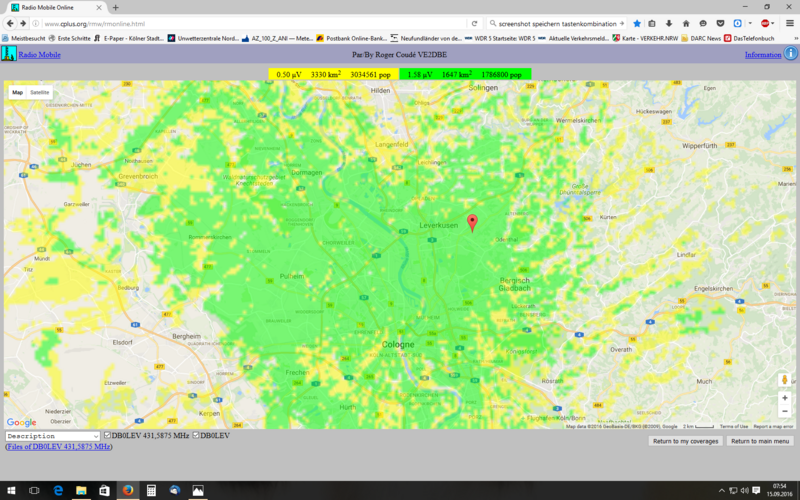Open the Erste Schritte bookmark
The width and height of the screenshot is (800, 500).
69,38
